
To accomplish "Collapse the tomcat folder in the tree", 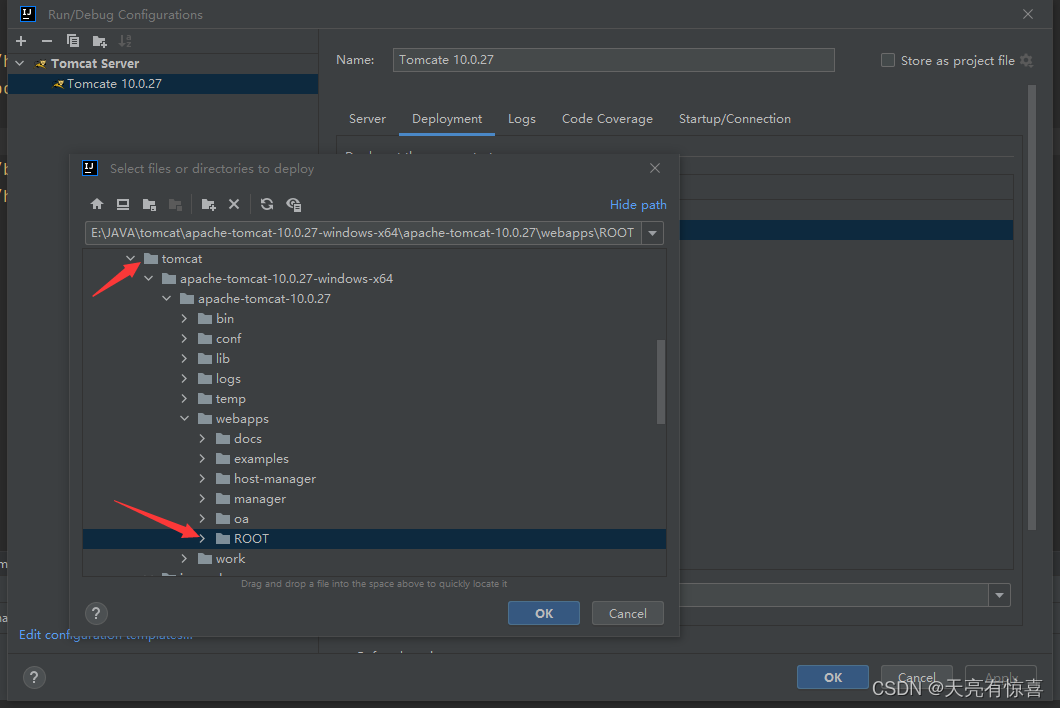I will tap(130, 258).
